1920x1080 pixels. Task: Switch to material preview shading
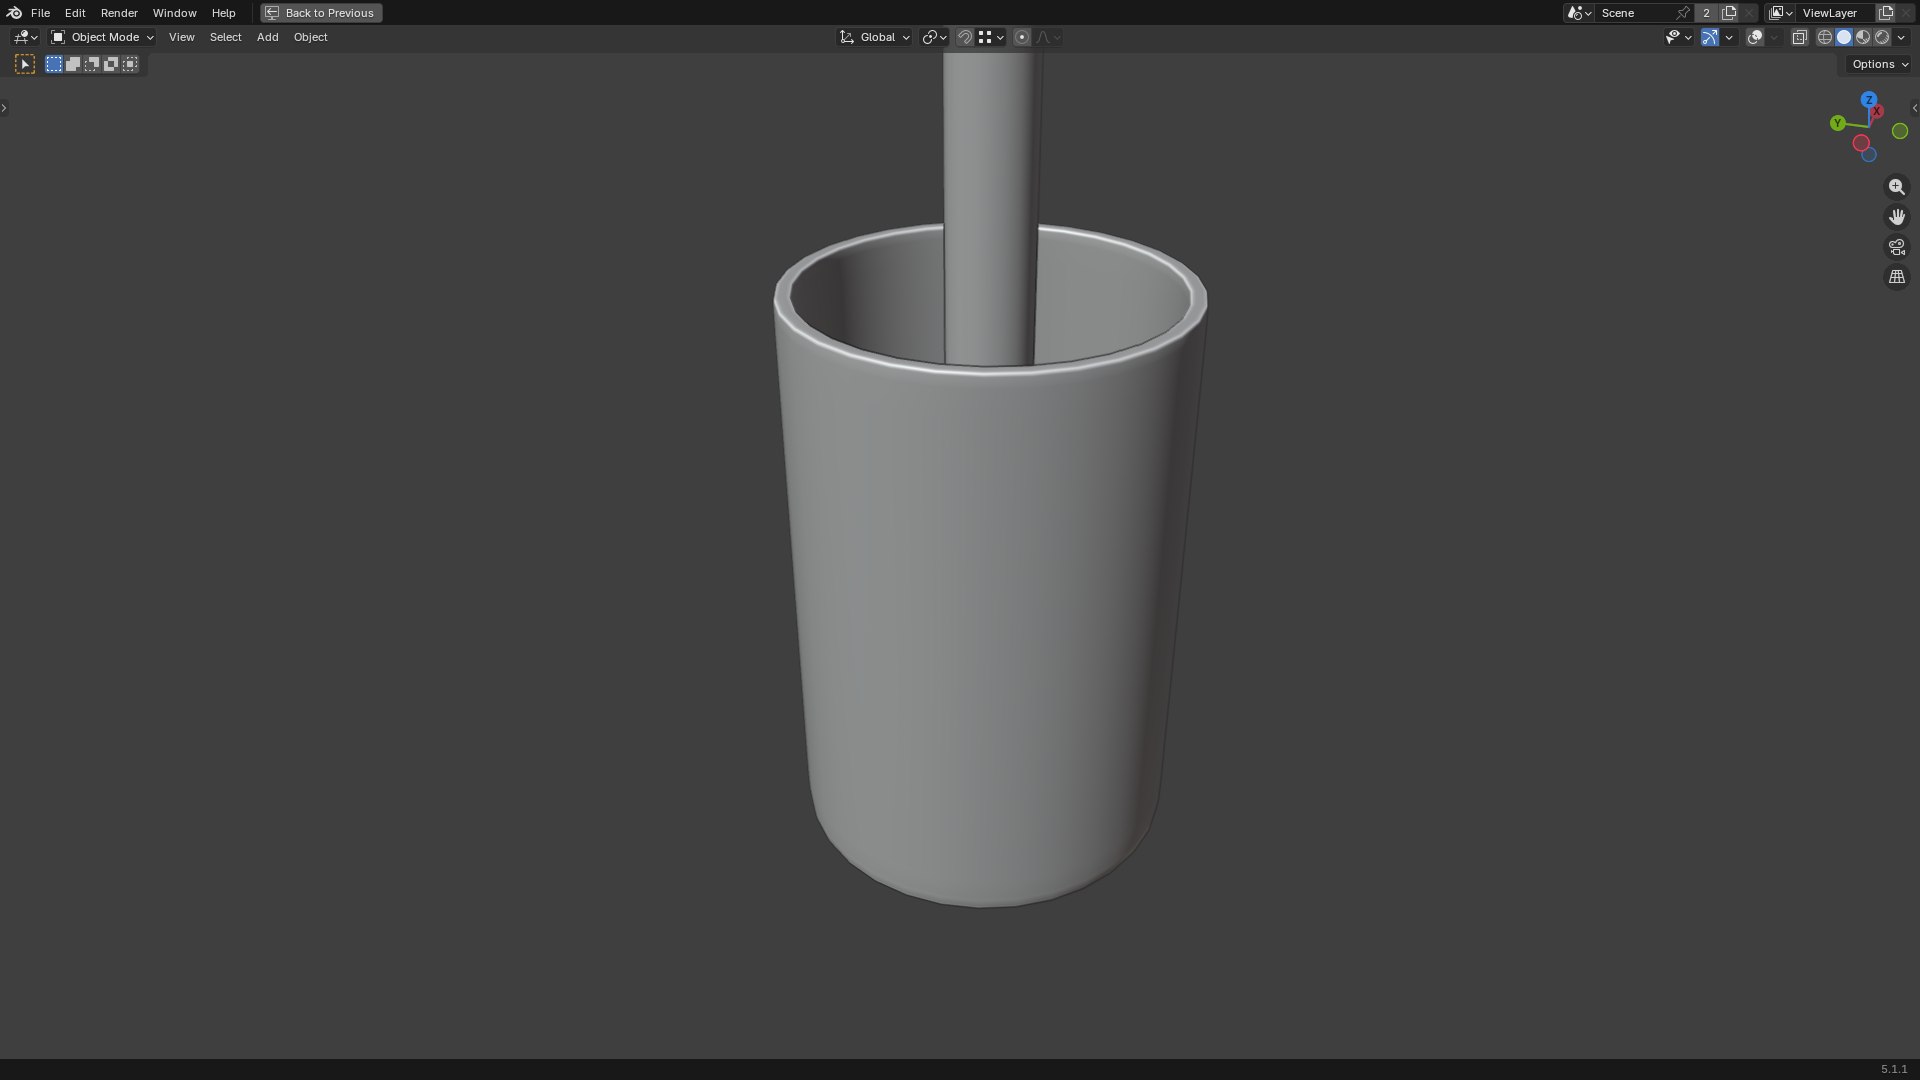[x=1863, y=37]
